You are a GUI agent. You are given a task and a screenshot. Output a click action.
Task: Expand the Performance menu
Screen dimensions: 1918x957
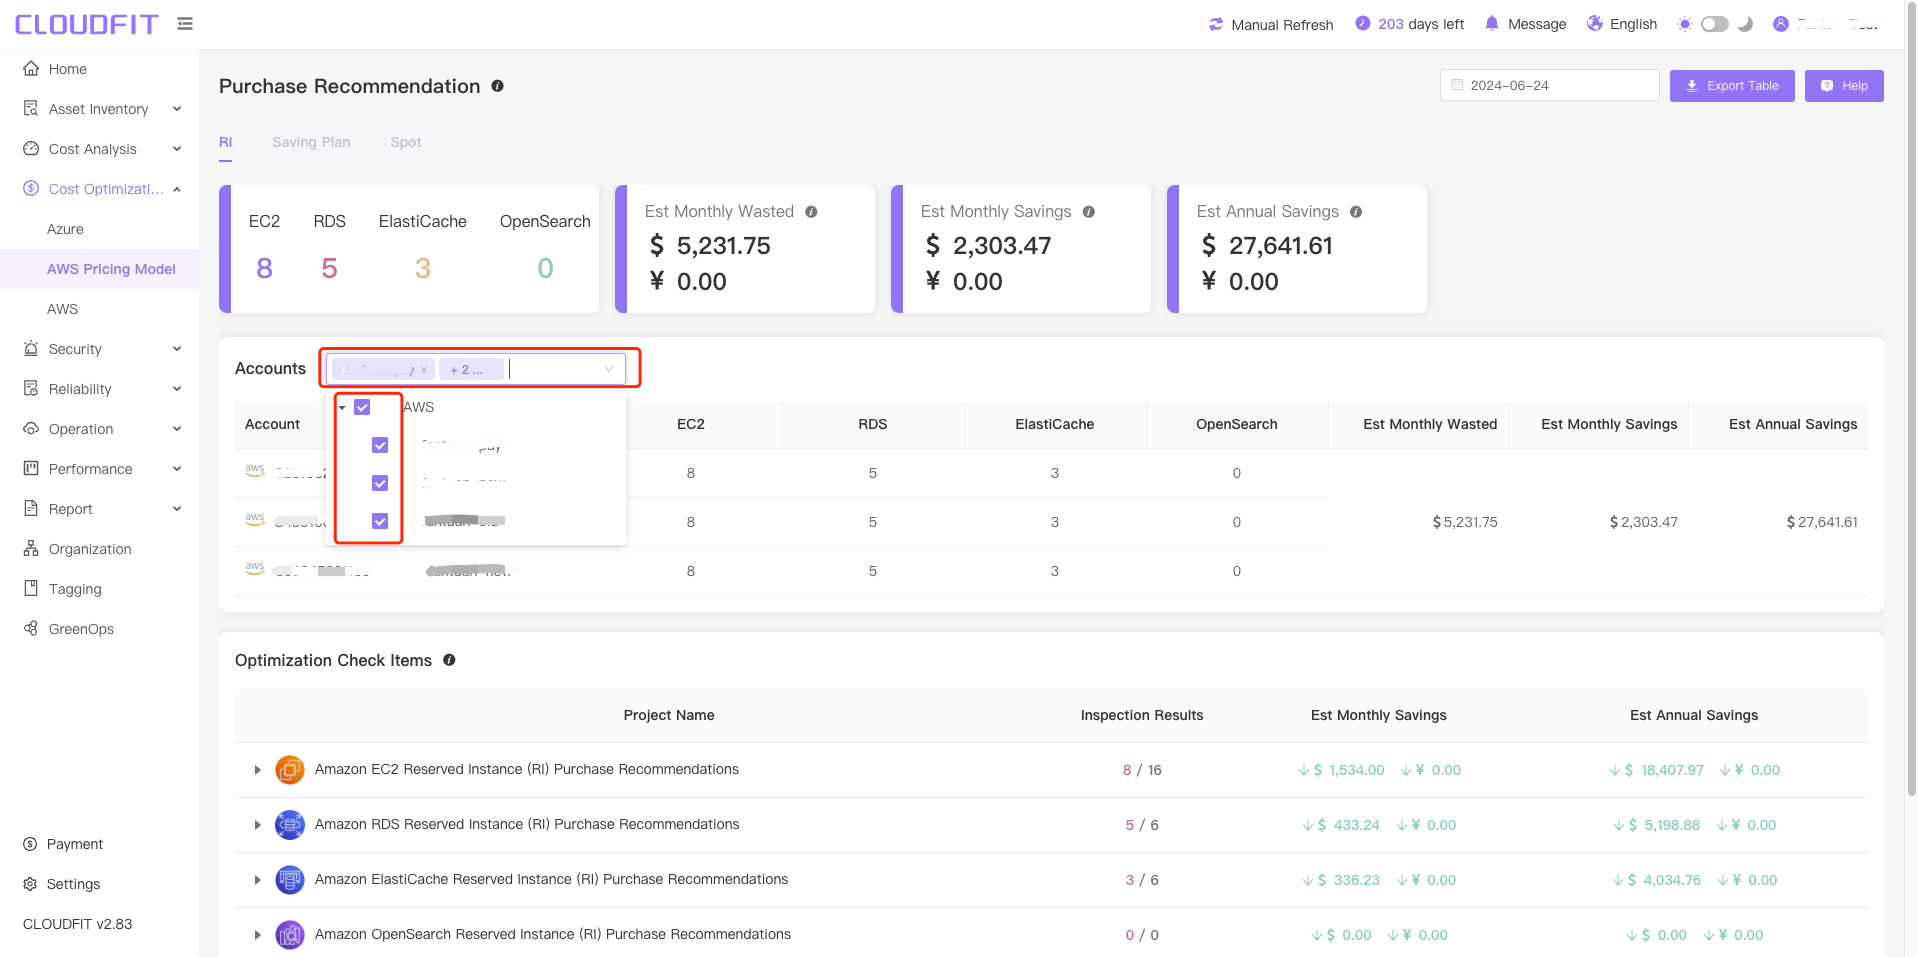pos(177,468)
